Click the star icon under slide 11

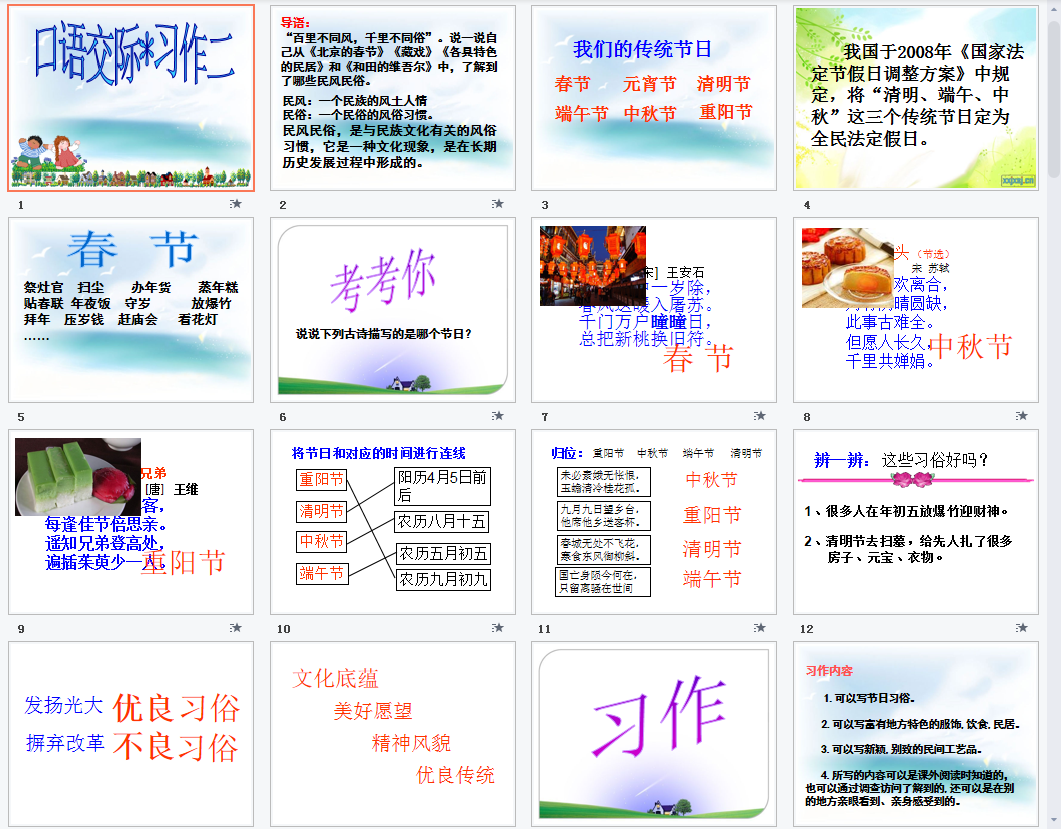(x=760, y=628)
